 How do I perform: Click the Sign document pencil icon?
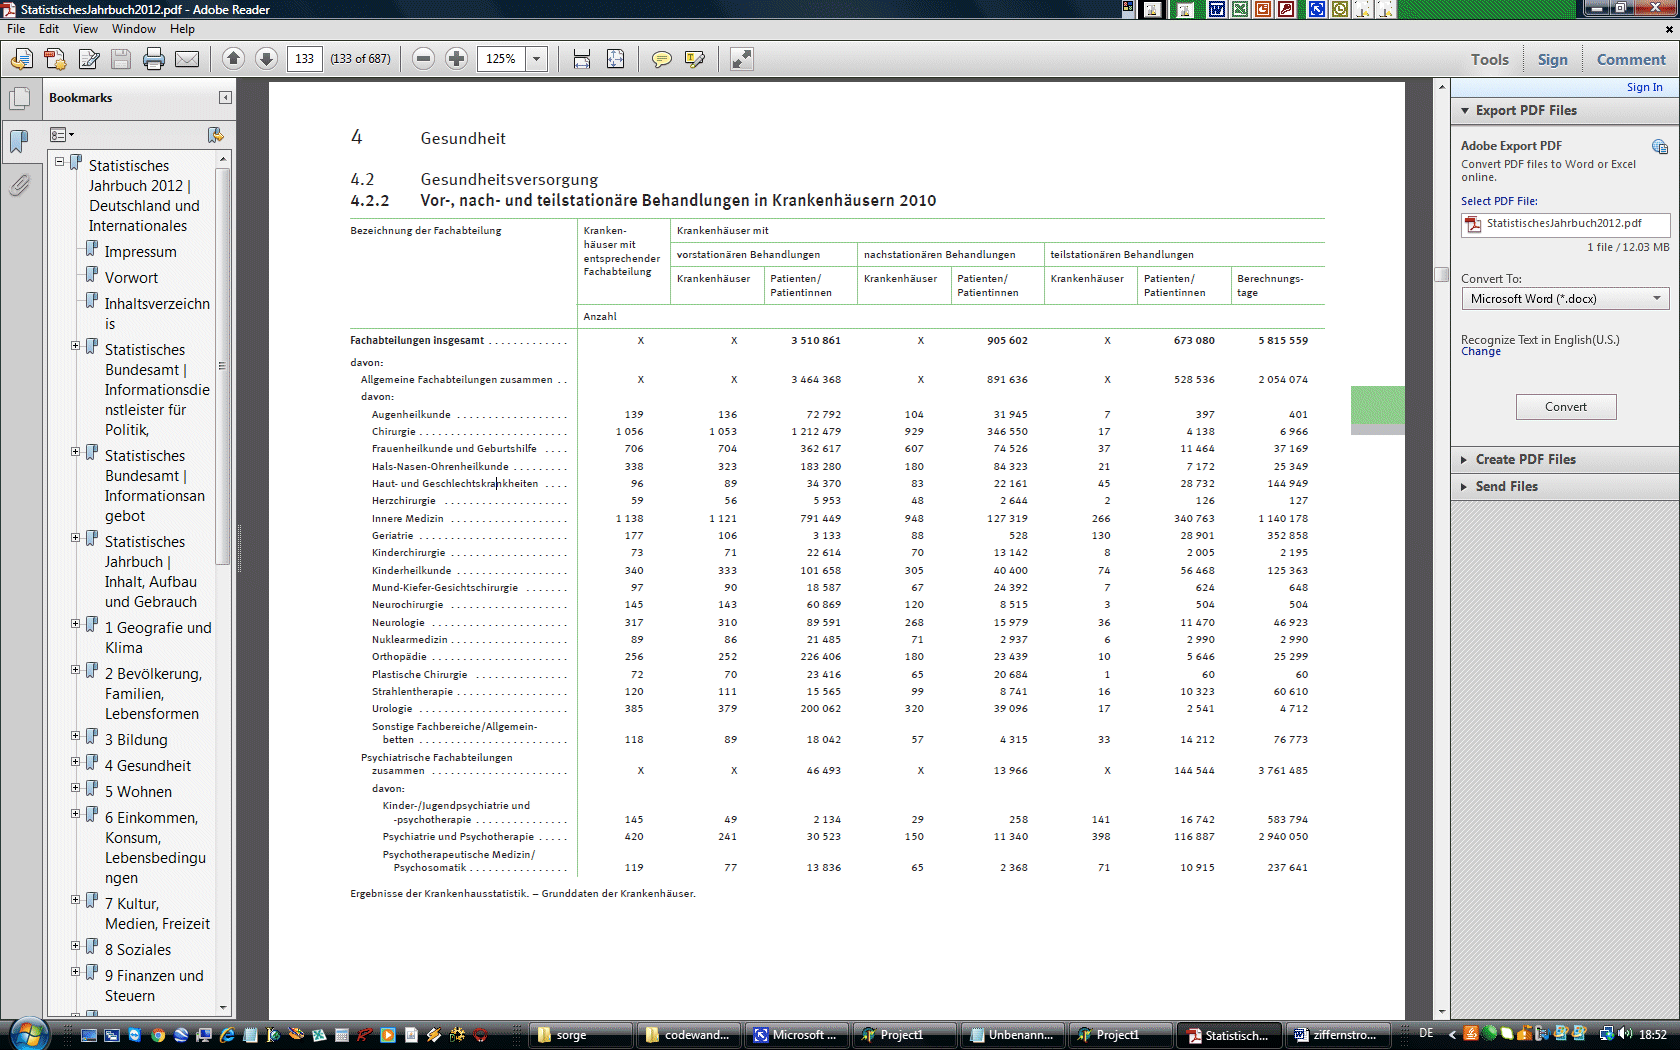pos(89,59)
